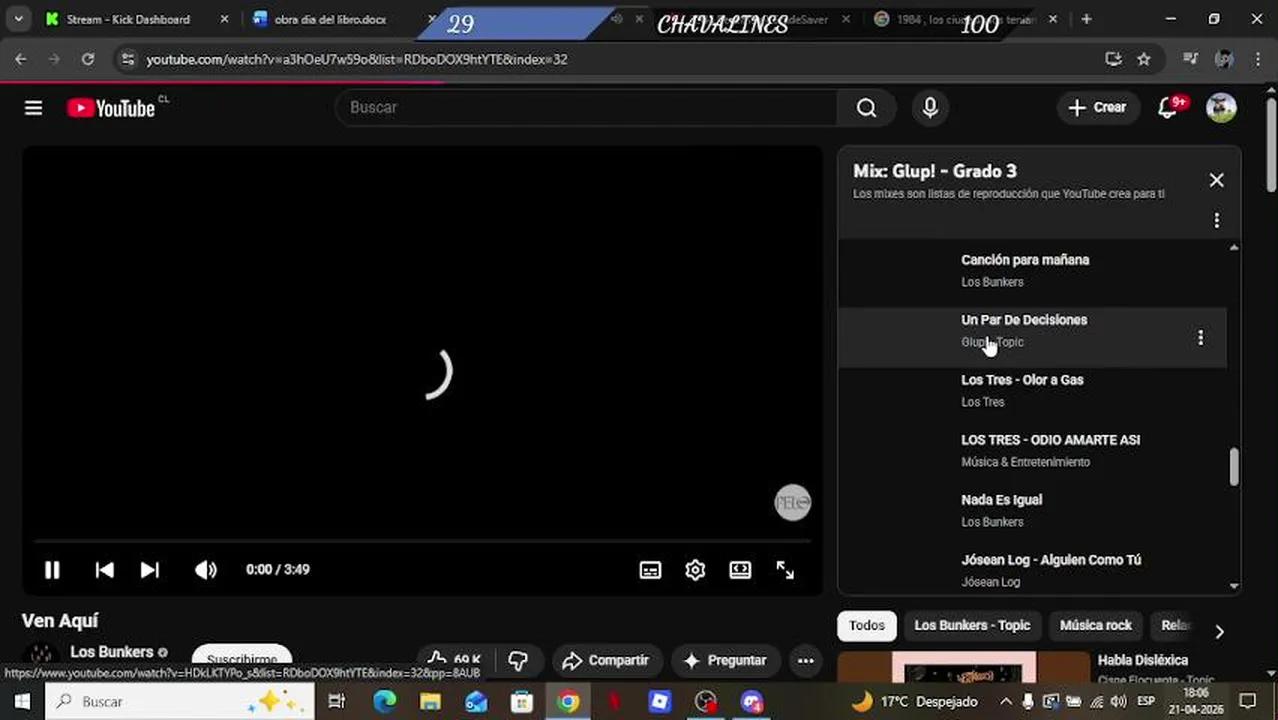Image resolution: width=1278 pixels, height=720 pixels.
Task: Open the YouTube guide hamburger menu
Action: [x=33, y=108]
